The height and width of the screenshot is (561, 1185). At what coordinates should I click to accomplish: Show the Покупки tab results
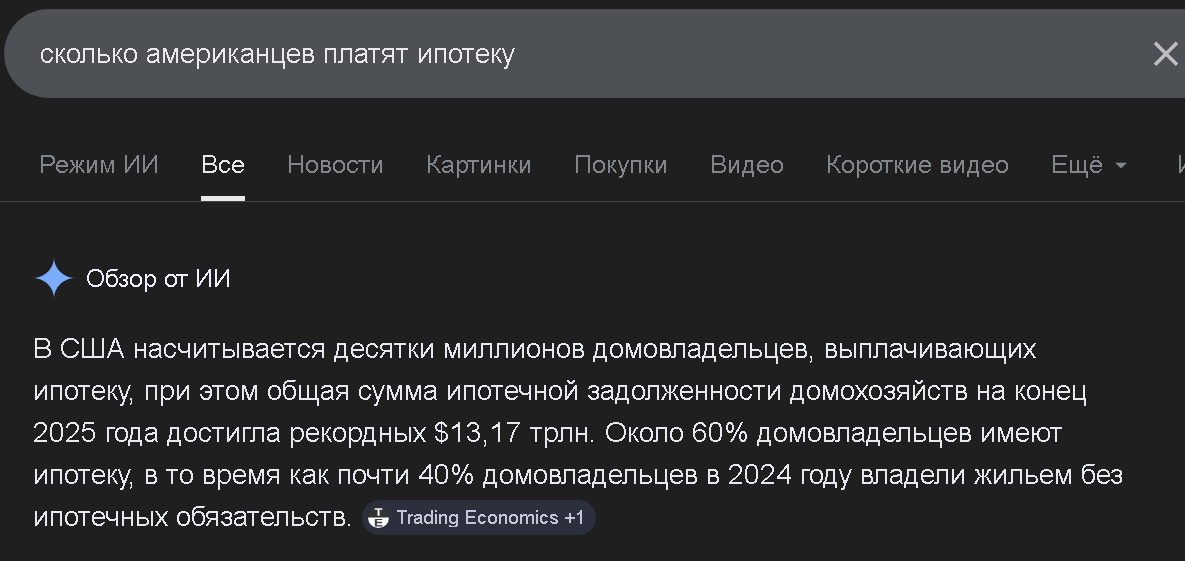point(620,165)
